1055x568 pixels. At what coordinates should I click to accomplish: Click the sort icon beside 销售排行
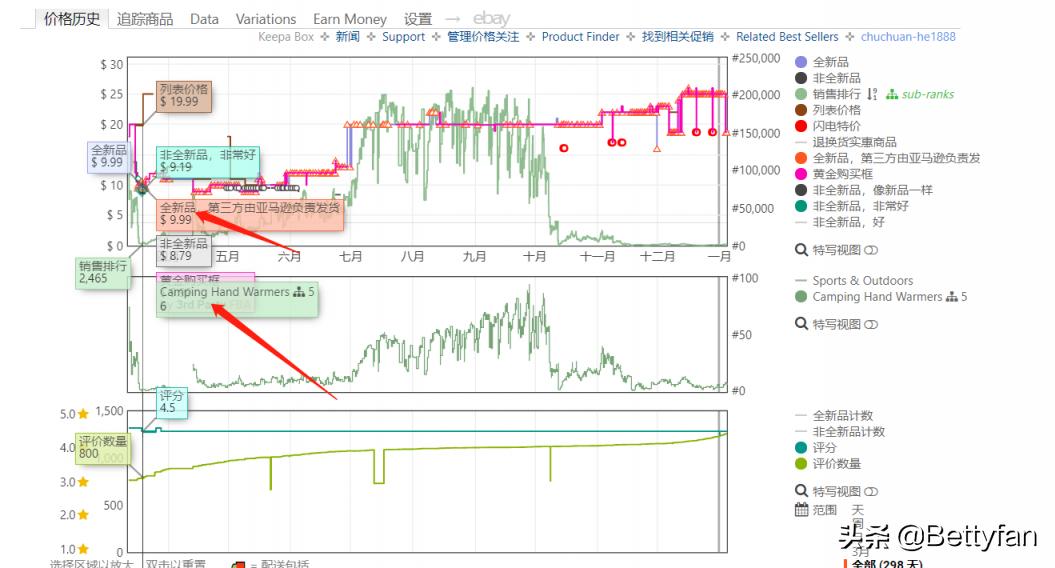(872, 94)
